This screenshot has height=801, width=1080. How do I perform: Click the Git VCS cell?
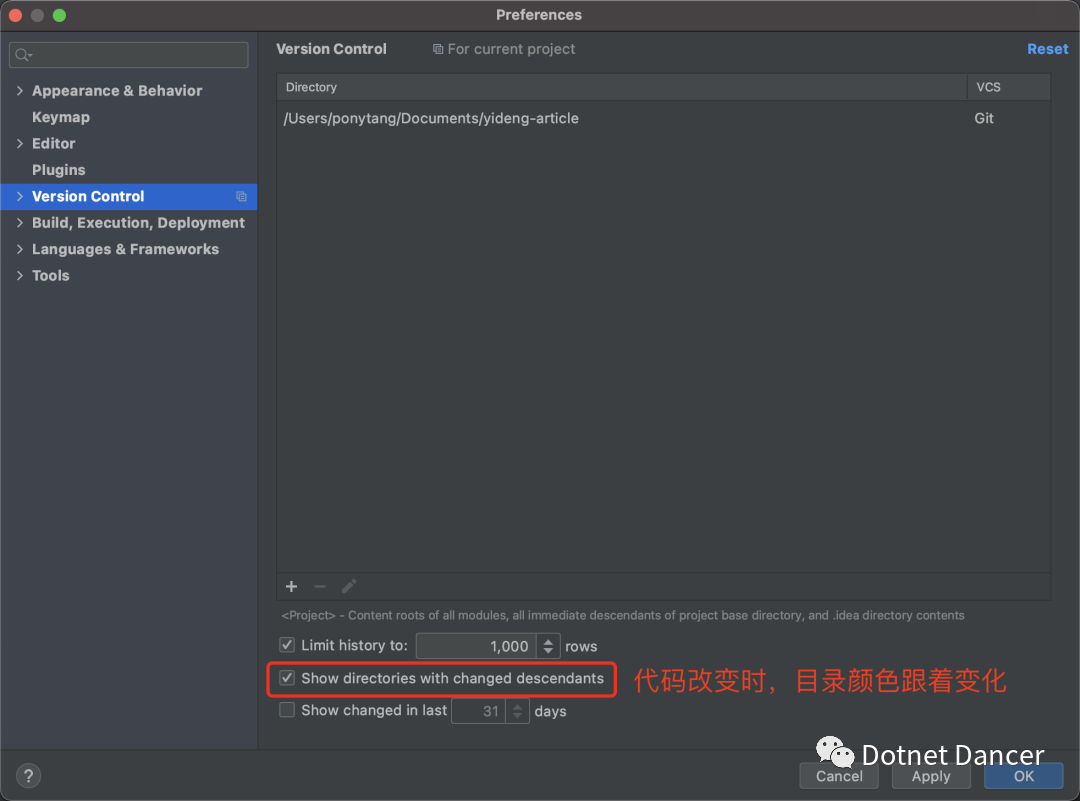[x=984, y=118]
